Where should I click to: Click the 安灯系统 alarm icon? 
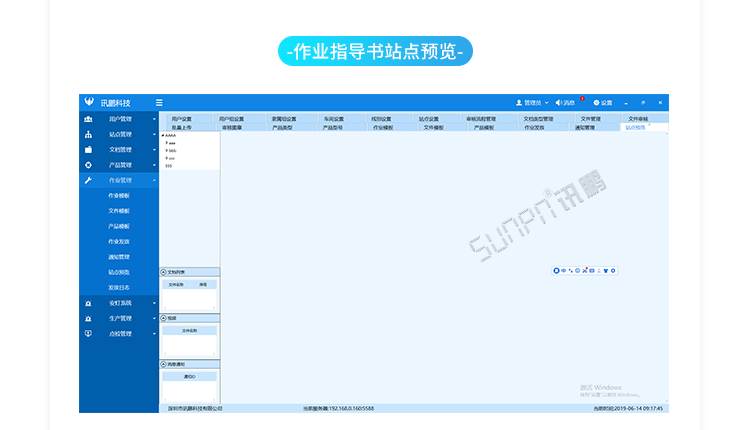(88, 303)
